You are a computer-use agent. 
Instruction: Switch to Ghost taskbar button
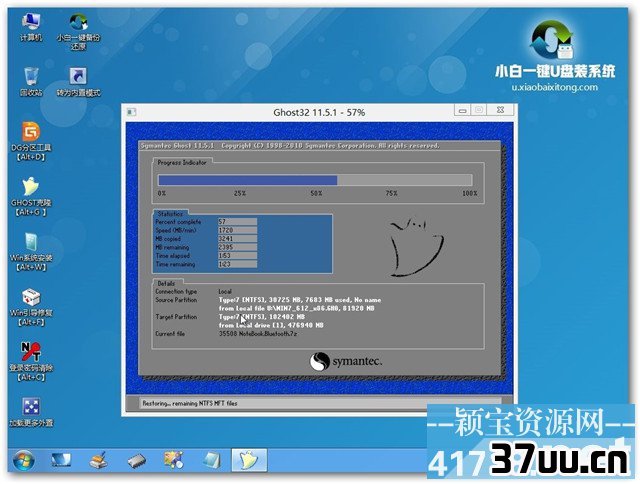249,460
